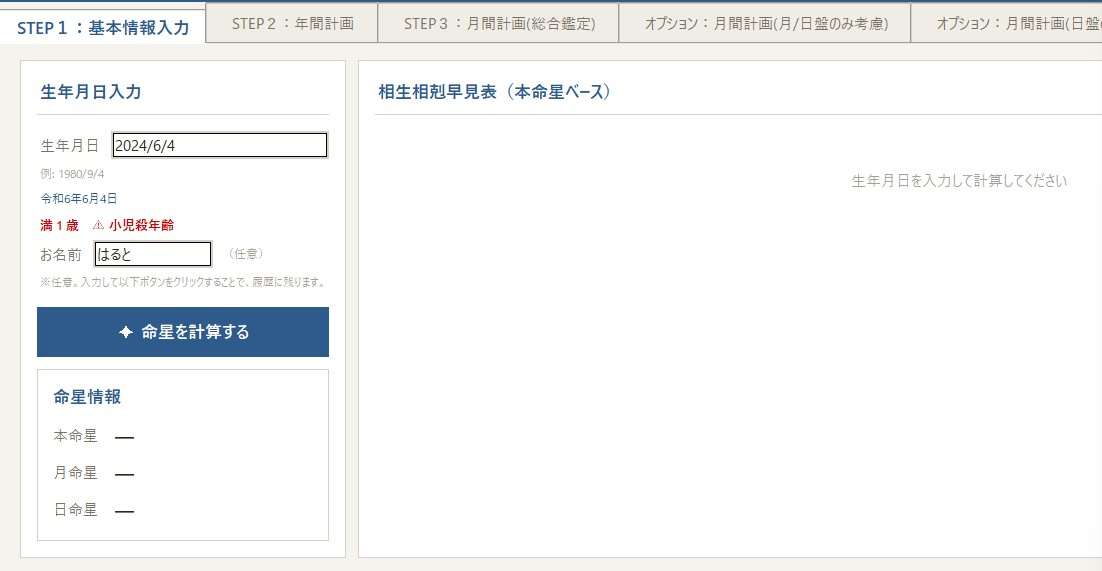Viewport: 1102px width, 571px height.
Task: Click the 日命星 row label
Action: 75,509
